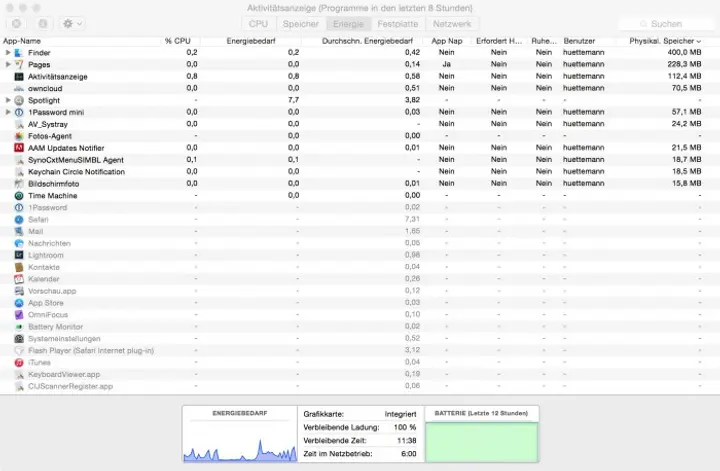The width and height of the screenshot is (720, 471).
Task: Open the Netzwerk tab
Action: pos(452,23)
